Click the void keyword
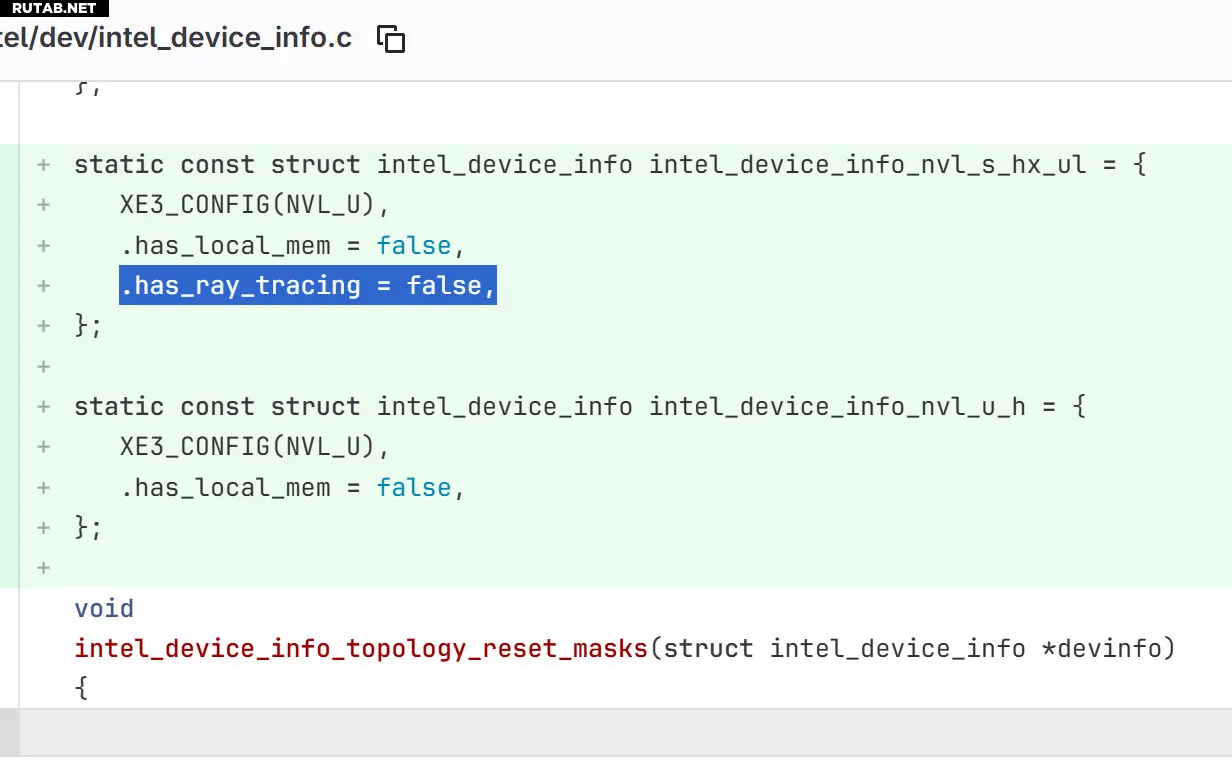 [104, 609]
